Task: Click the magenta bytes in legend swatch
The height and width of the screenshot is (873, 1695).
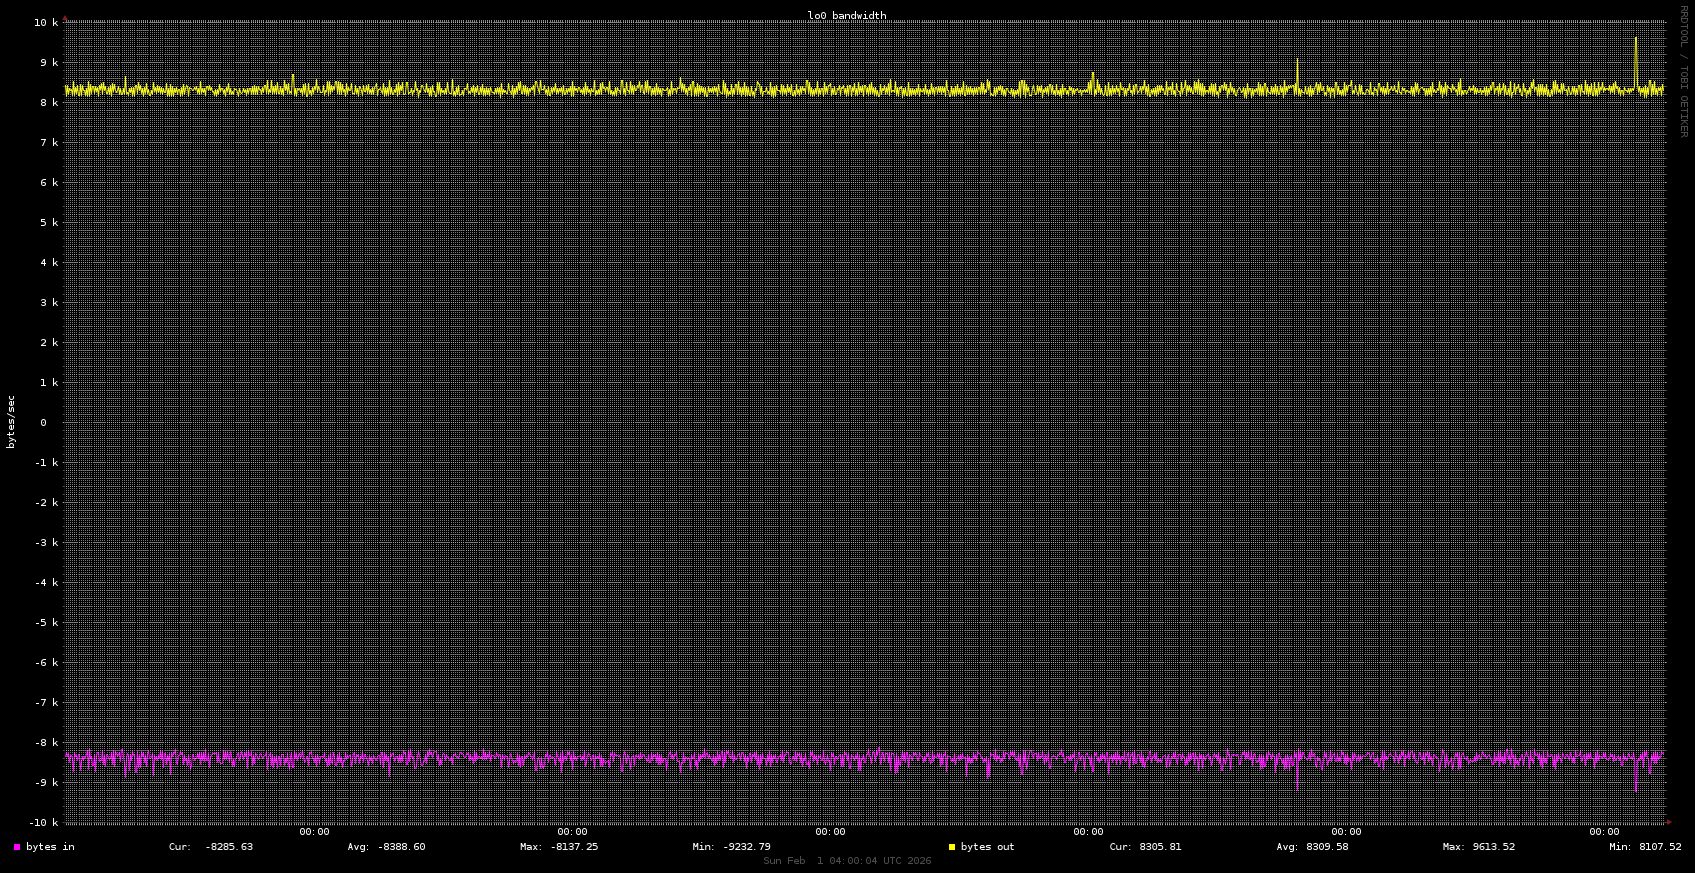Action: pyautogui.click(x=17, y=847)
